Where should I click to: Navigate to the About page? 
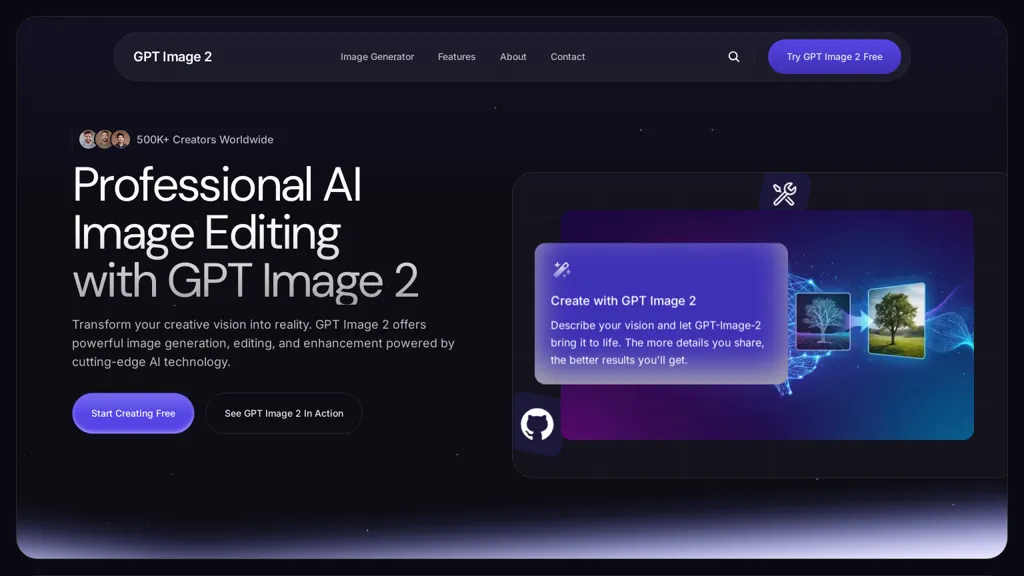513,57
